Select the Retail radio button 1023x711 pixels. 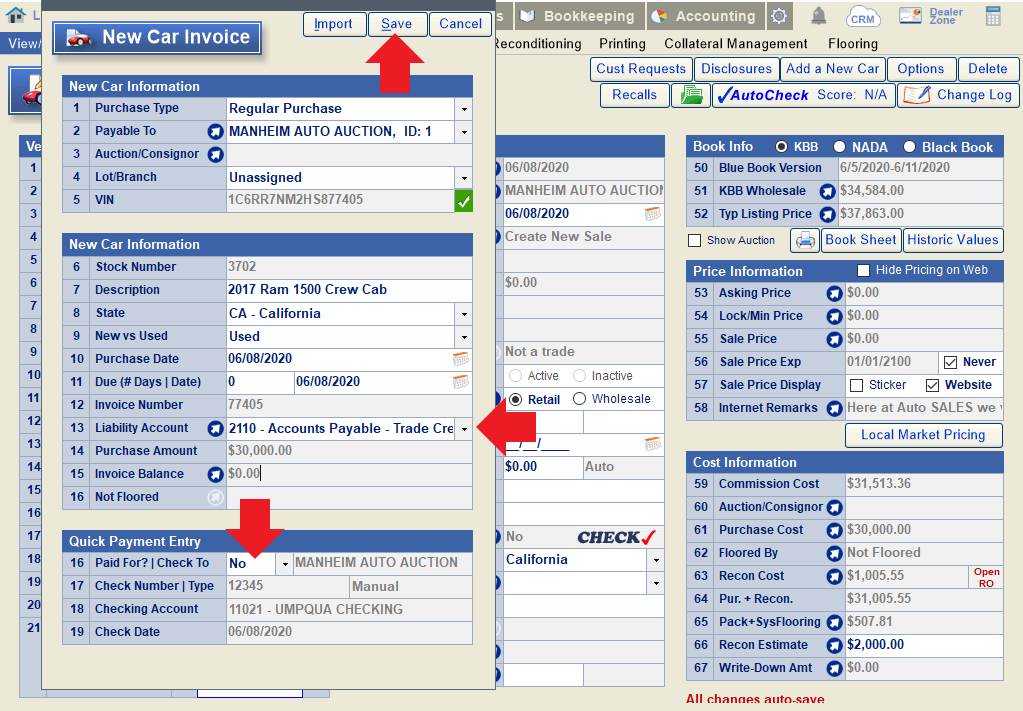[x=515, y=399]
